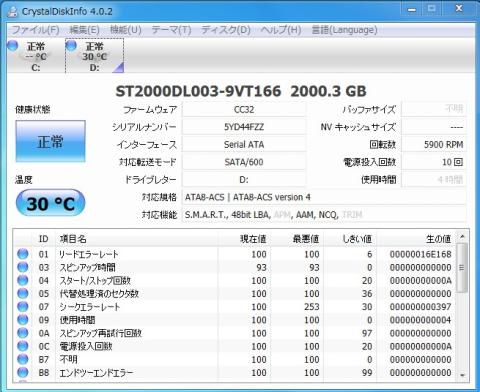
Task: Click the 最悪値 column header
Action: pos(297,239)
